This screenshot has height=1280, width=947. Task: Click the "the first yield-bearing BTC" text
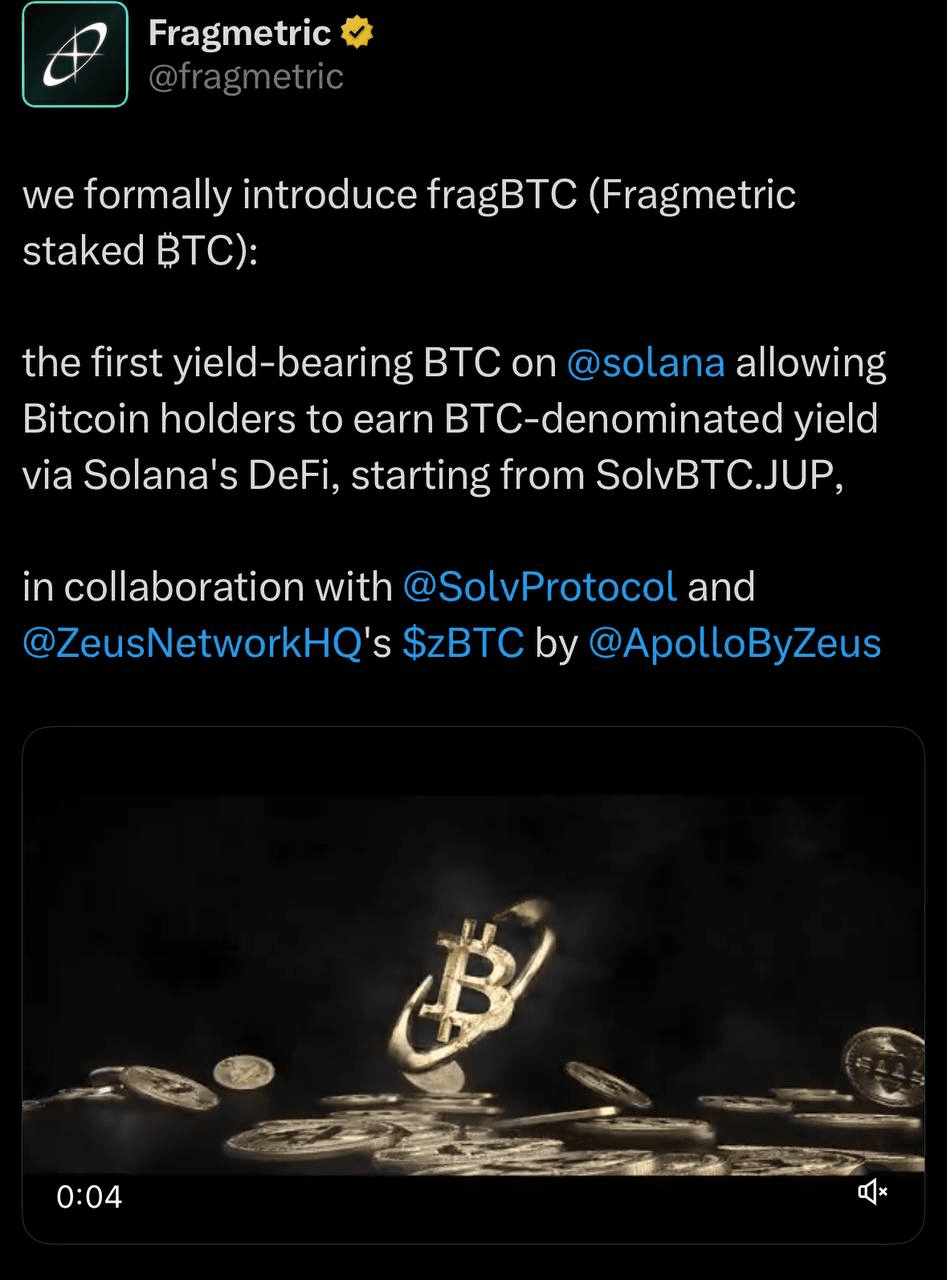[262, 362]
